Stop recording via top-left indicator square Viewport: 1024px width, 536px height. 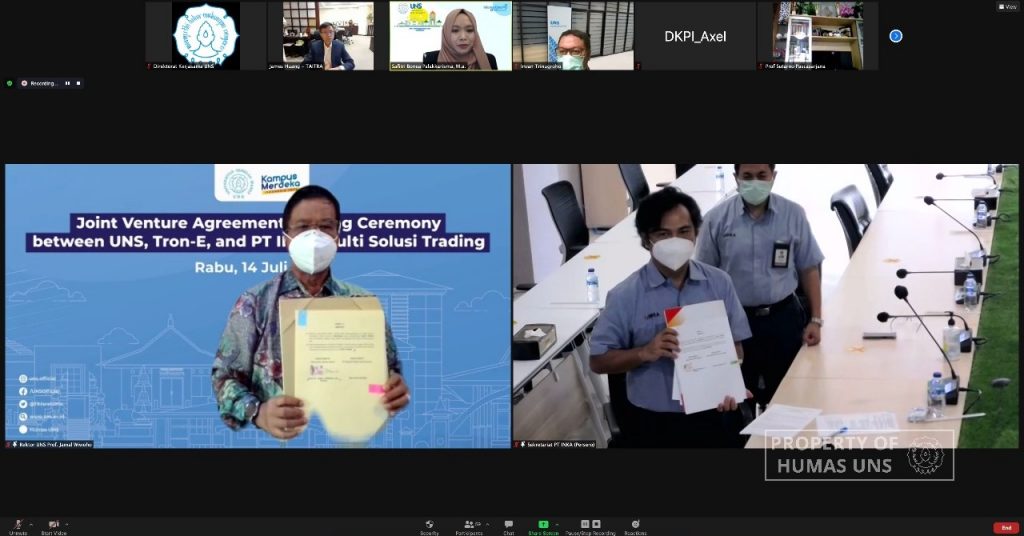tap(78, 84)
